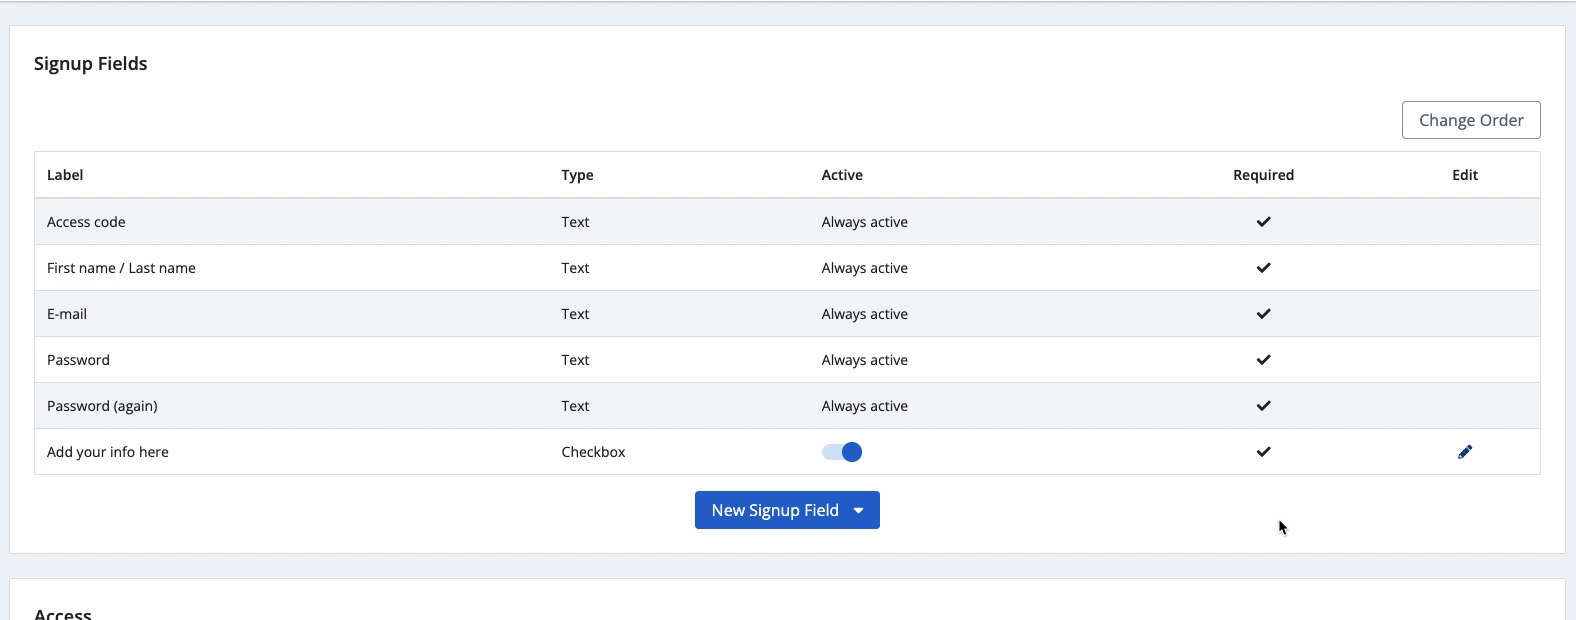Screen dimensions: 1576x620
Task: Click the Required checkmark in E-mail row
Action: [1263, 314]
